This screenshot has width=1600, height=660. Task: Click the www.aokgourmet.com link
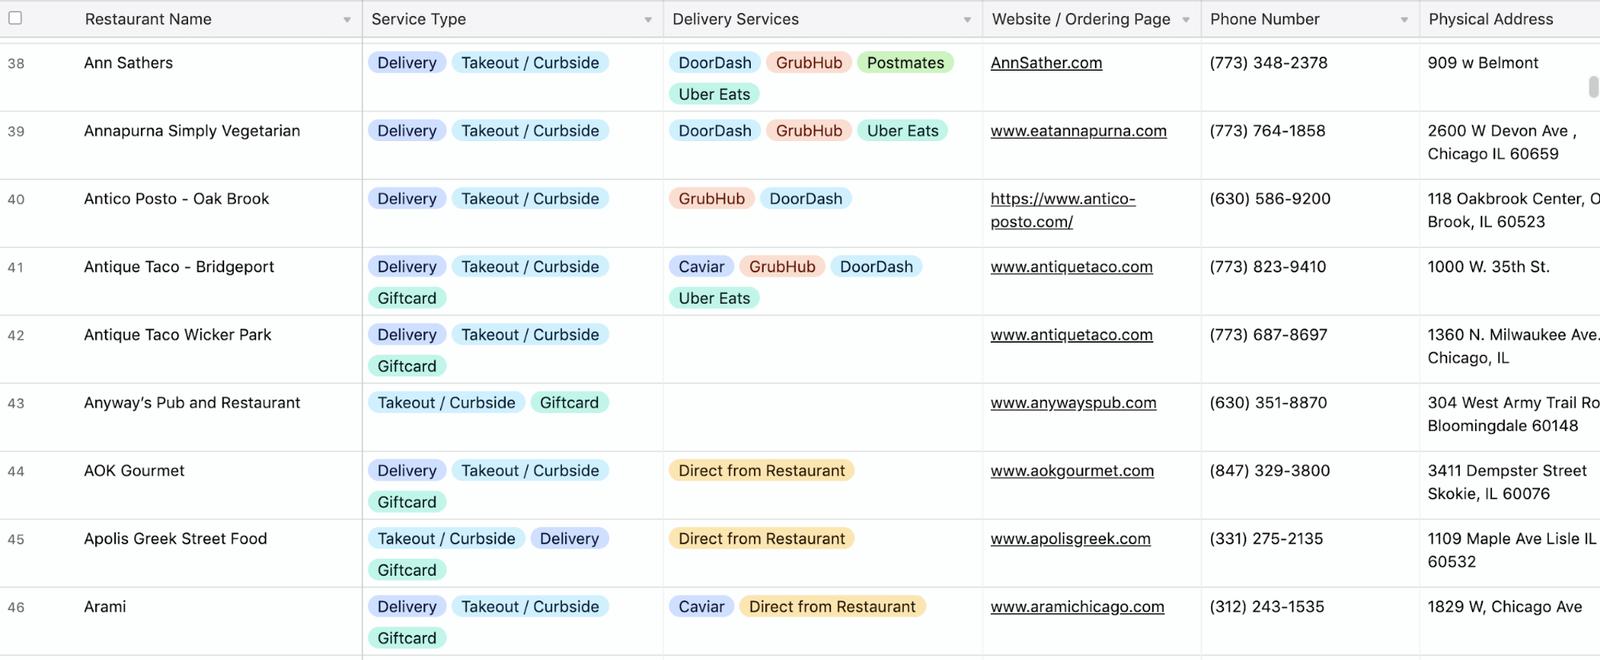(1072, 471)
